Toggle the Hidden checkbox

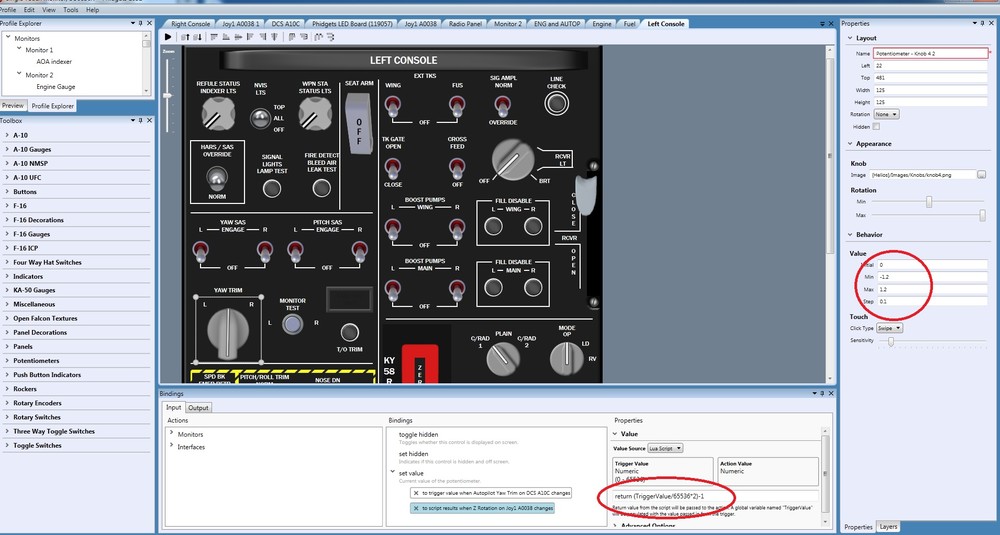point(876,126)
